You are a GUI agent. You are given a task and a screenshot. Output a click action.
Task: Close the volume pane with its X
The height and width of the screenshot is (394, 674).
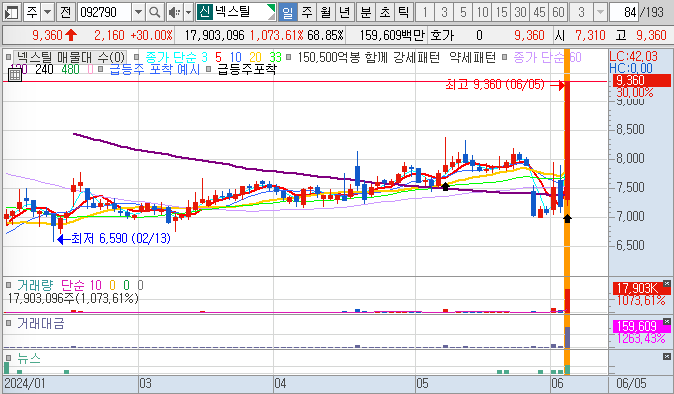pyautogui.click(x=667, y=283)
